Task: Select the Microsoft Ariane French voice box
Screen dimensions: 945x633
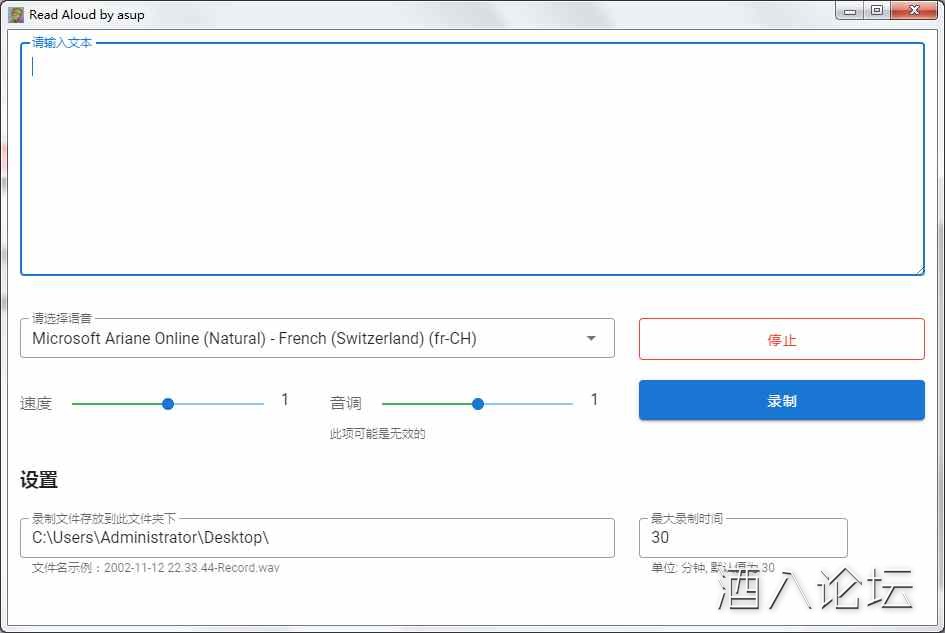Action: [317, 338]
